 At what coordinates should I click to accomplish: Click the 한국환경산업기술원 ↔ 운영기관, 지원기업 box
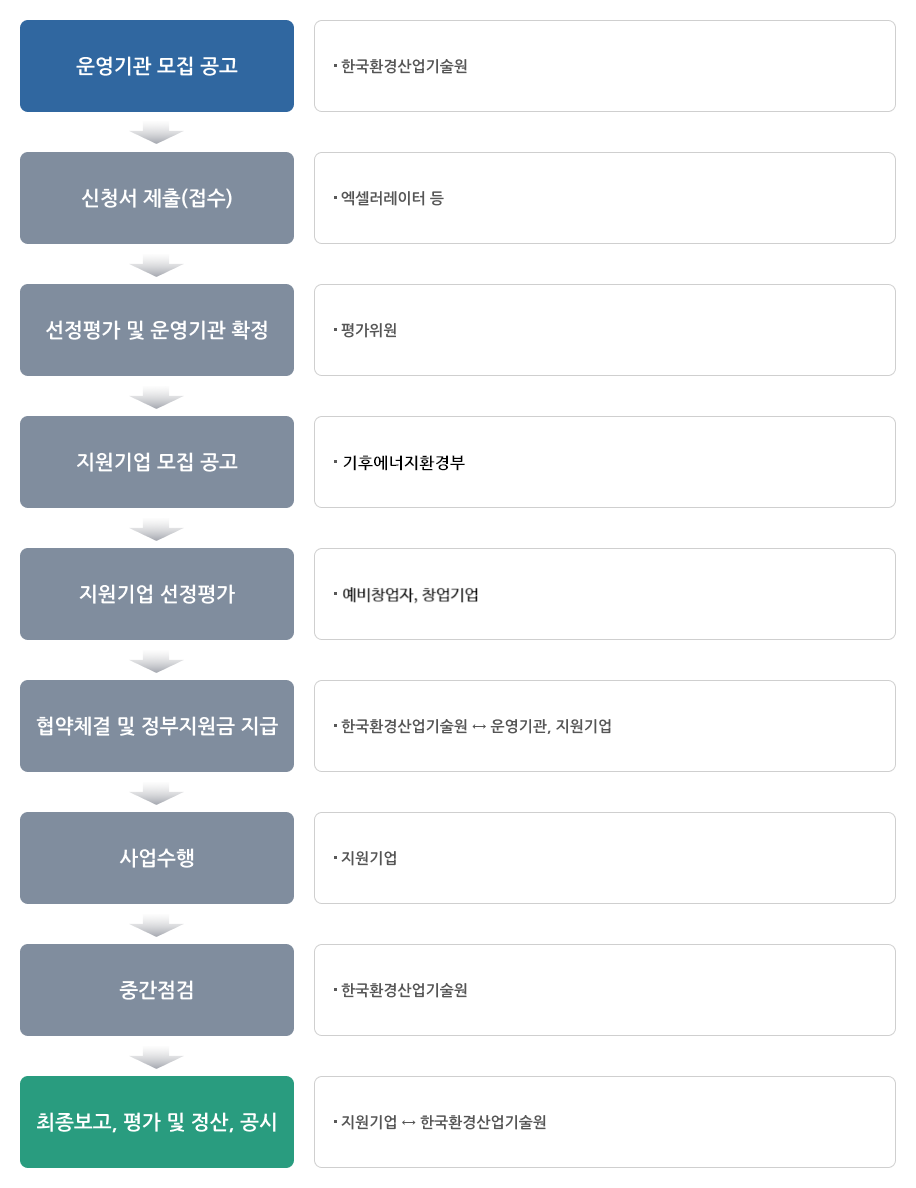604,726
